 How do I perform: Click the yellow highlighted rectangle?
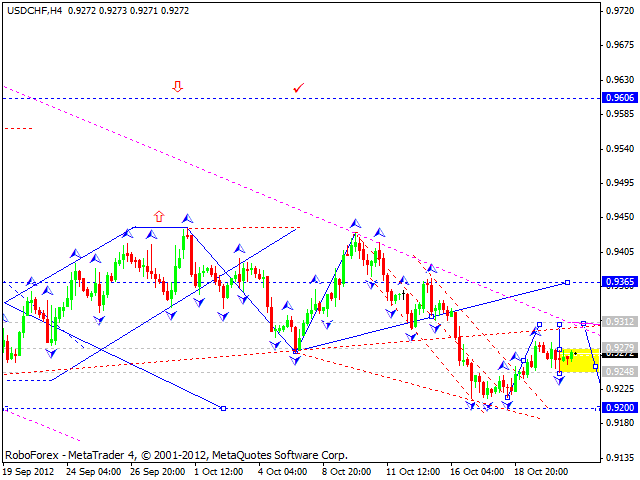[x=578, y=360]
